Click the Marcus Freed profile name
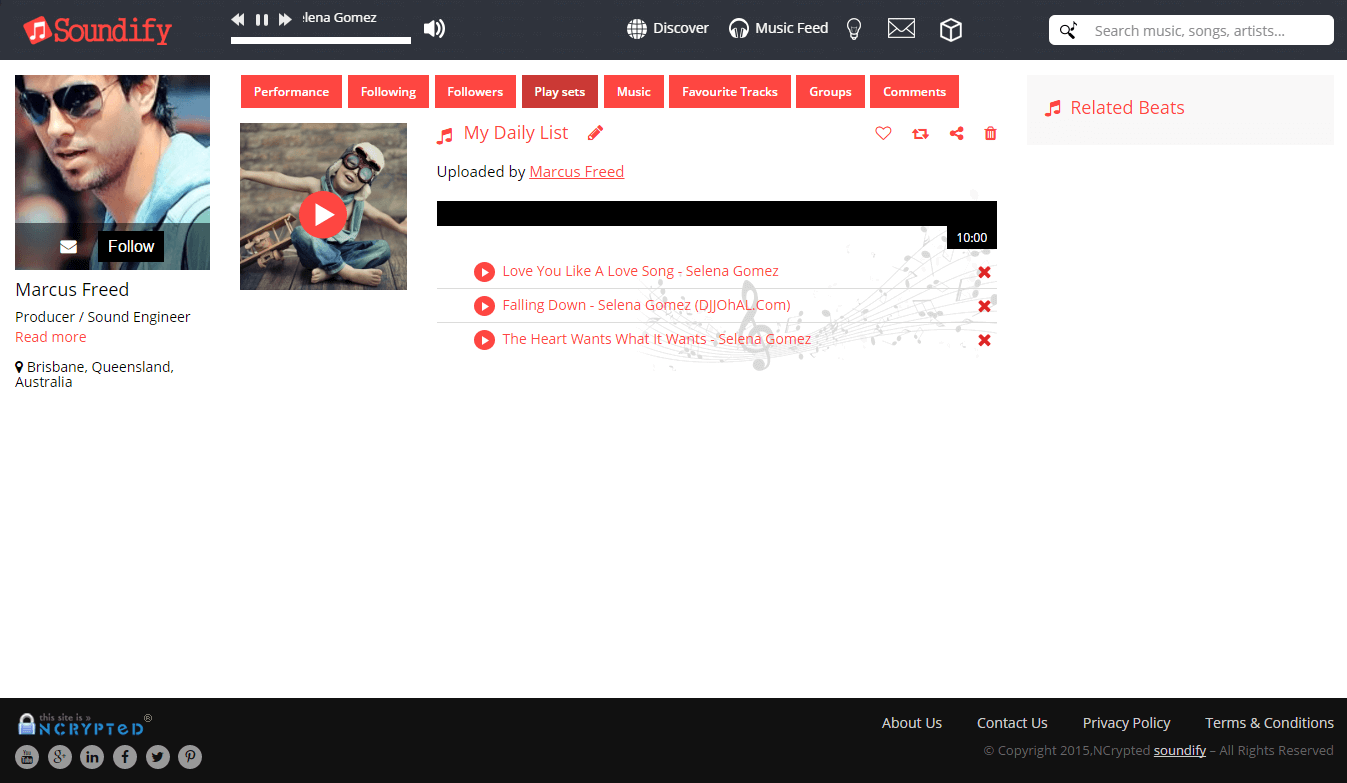 (x=72, y=290)
